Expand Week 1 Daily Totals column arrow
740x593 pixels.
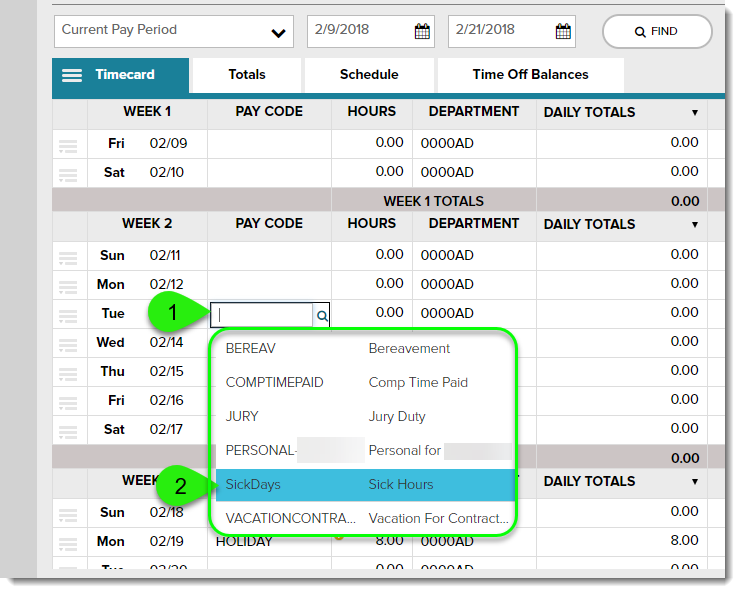(694, 113)
